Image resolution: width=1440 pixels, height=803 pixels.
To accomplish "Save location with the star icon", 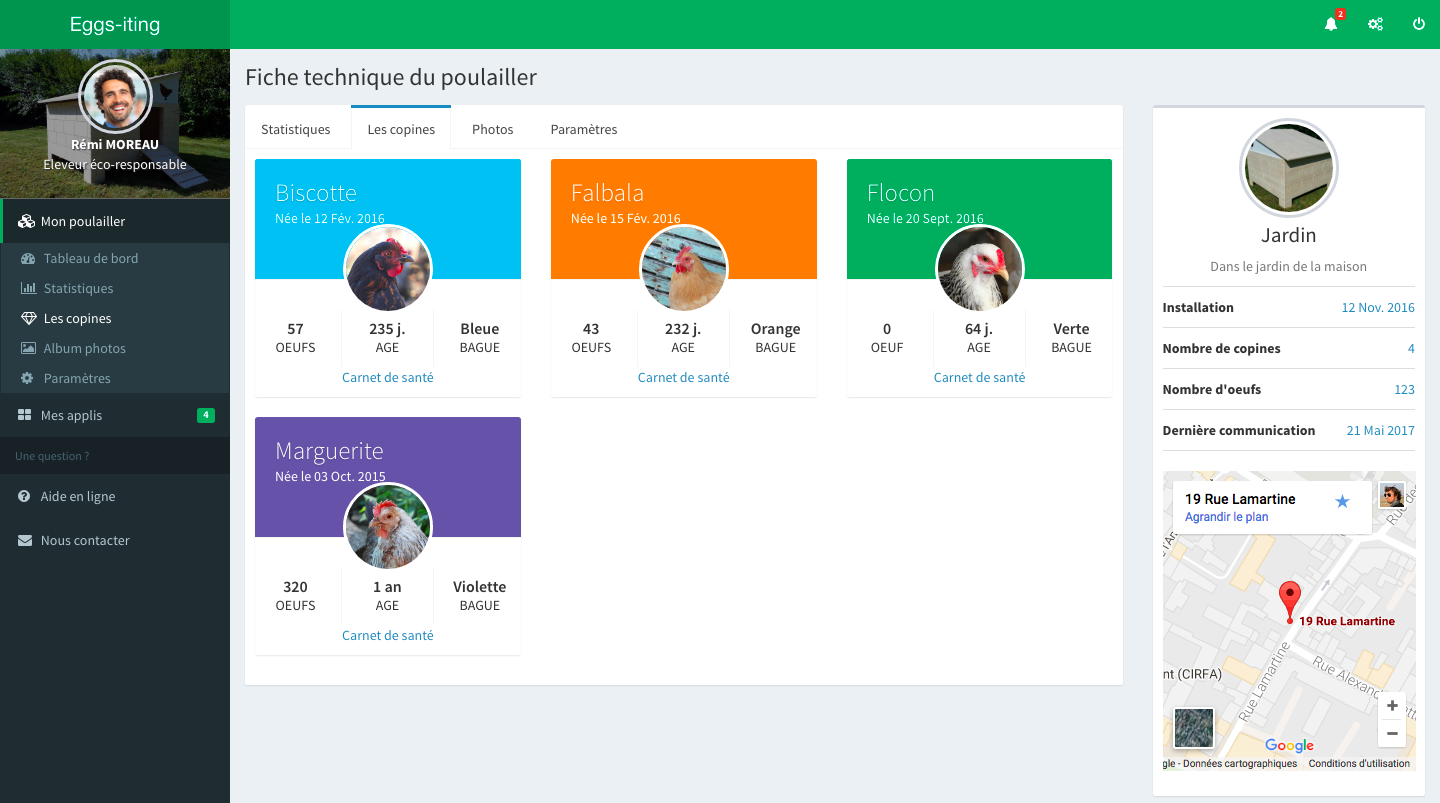I will [x=1342, y=501].
